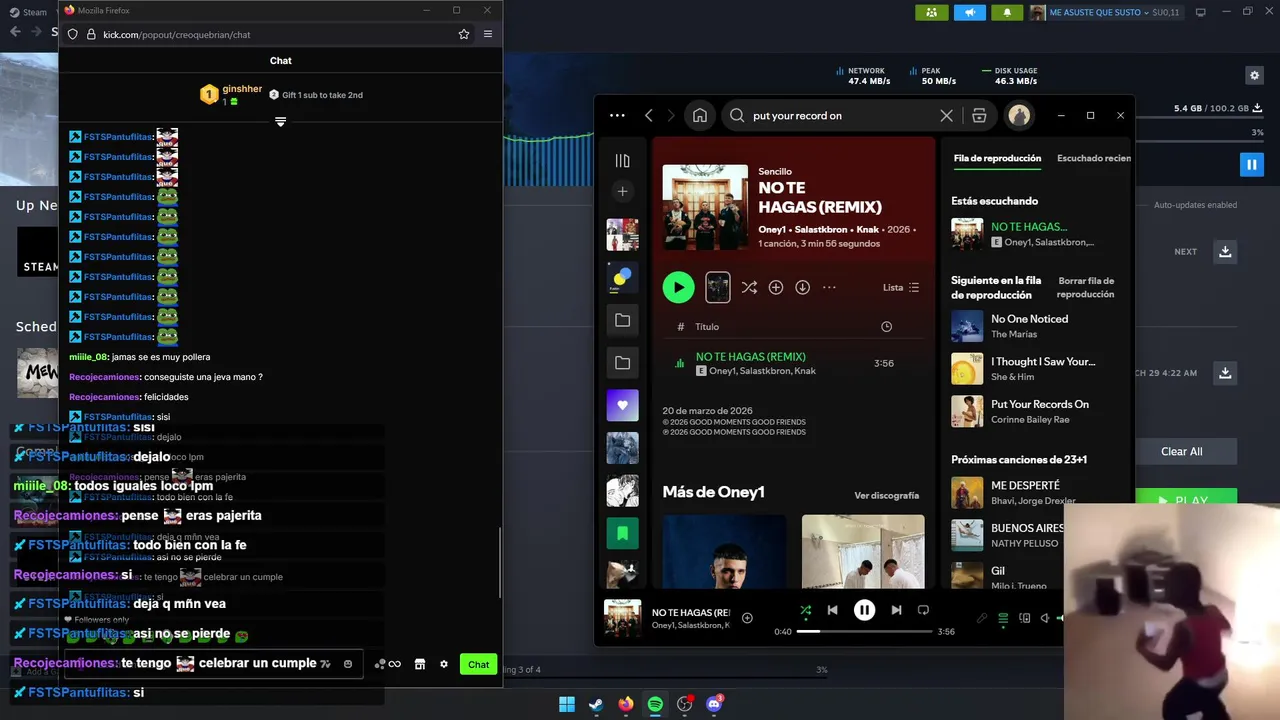Click the Spotify song progress bar

click(x=864, y=631)
